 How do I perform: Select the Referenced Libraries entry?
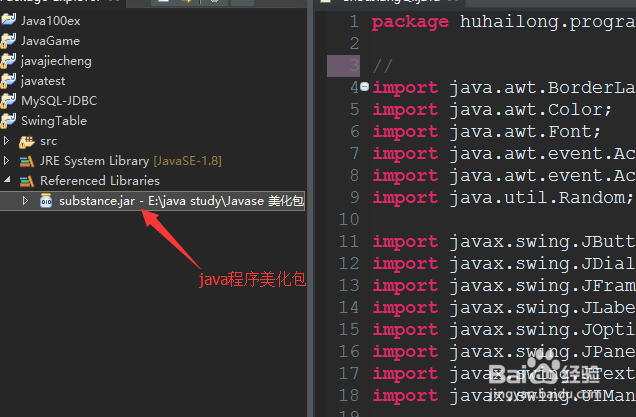(100, 181)
